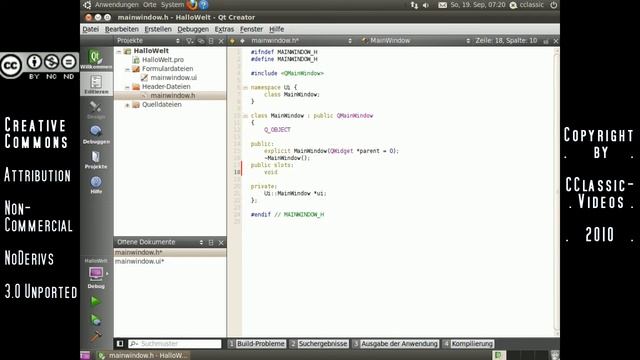Open the Debuggen menu
Viewport: 640px width, 360px height.
pyautogui.click(x=193, y=29)
